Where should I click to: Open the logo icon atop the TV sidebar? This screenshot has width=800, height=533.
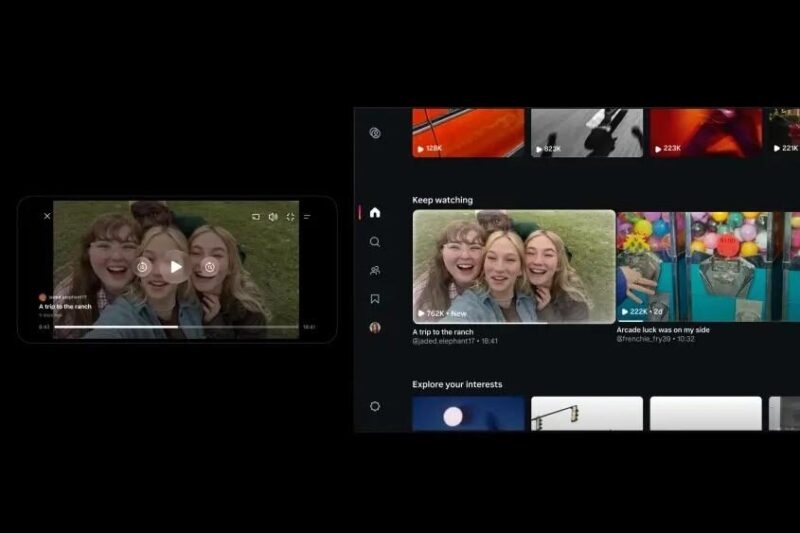[x=375, y=133]
